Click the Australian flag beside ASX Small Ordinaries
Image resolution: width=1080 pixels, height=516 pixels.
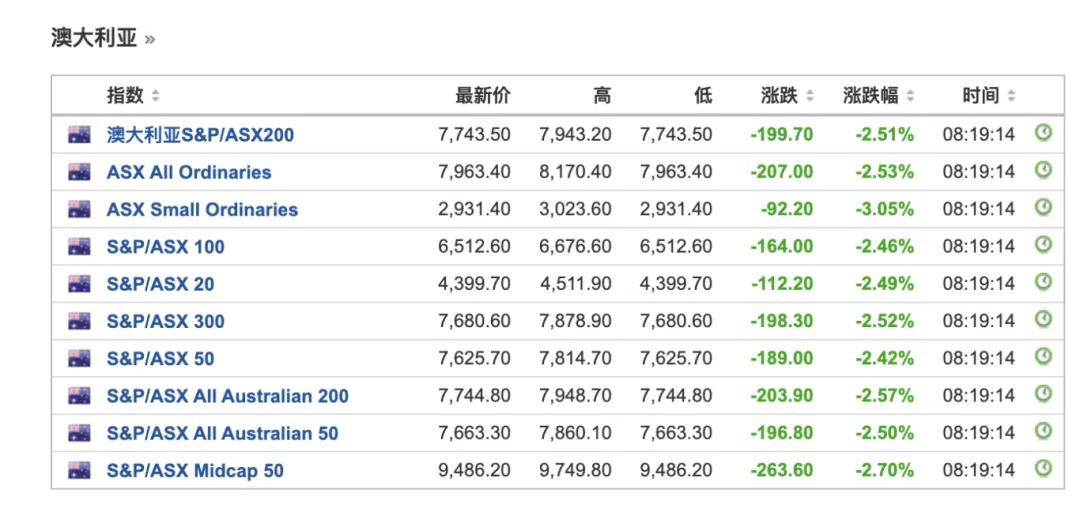click(80, 209)
